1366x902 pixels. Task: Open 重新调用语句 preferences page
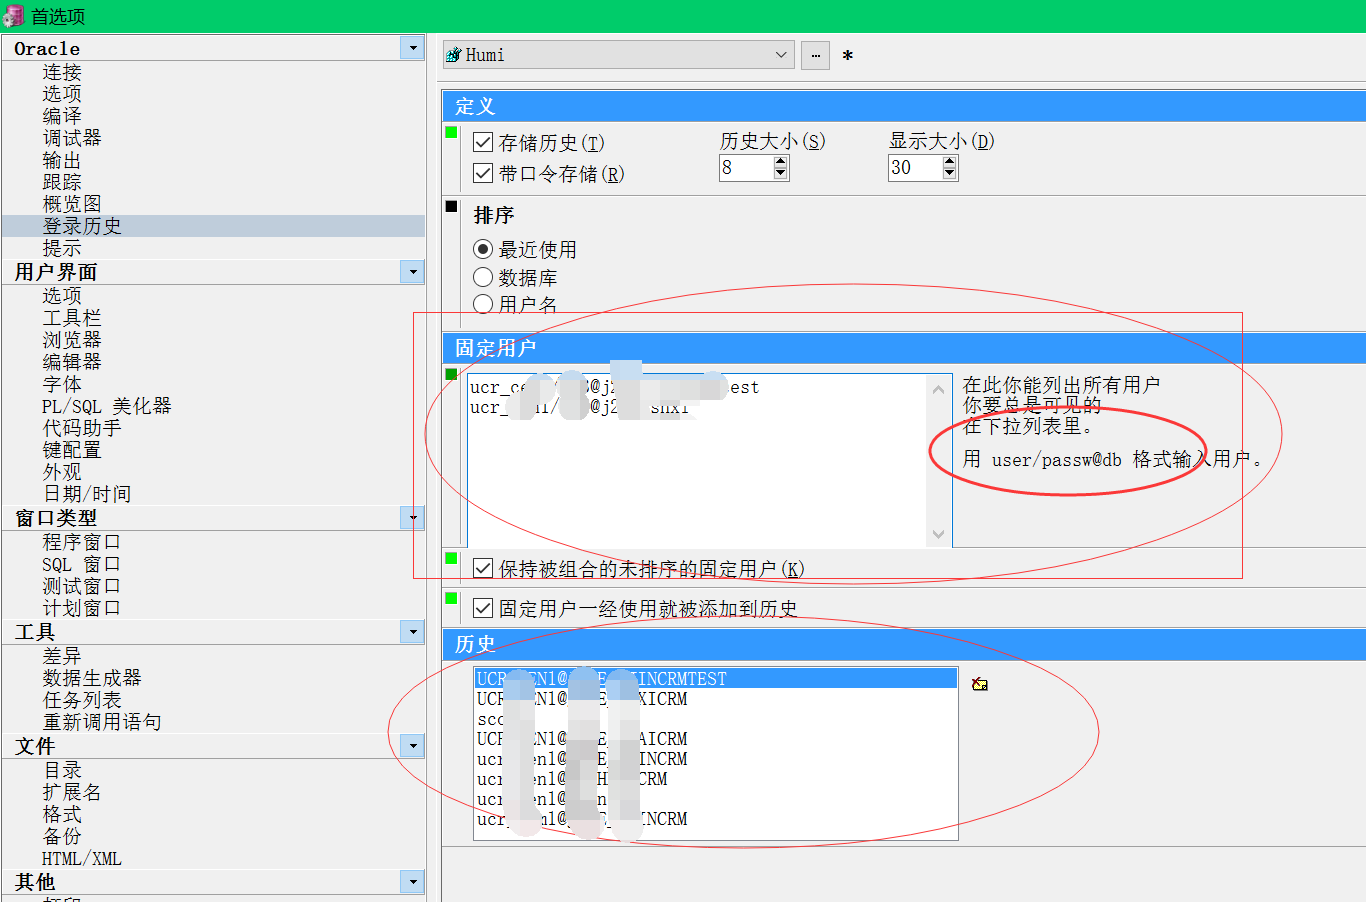(102, 722)
